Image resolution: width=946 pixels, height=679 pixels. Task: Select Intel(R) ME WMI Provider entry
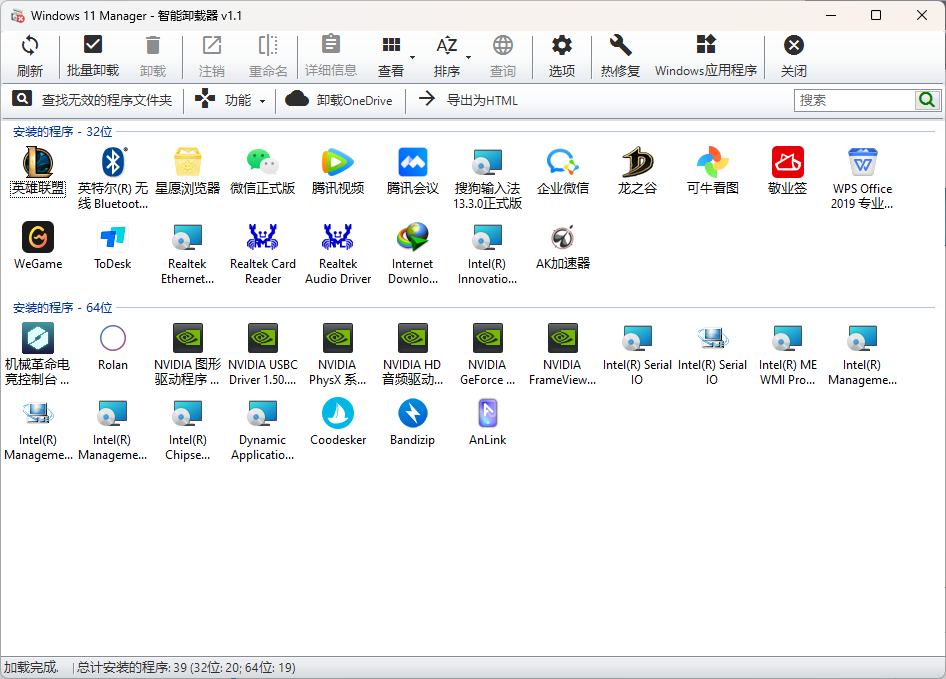pyautogui.click(x=787, y=354)
